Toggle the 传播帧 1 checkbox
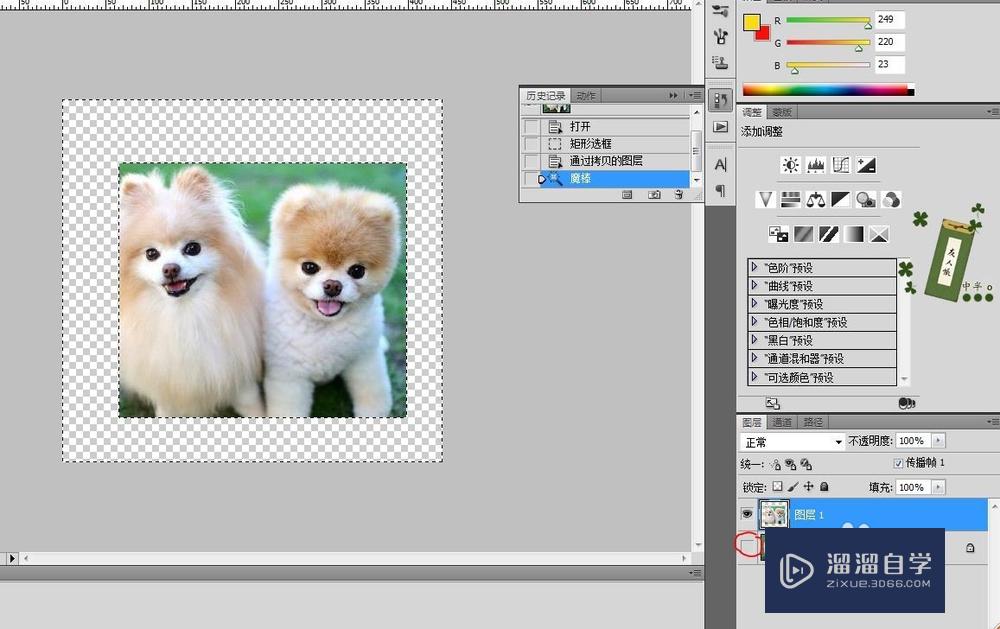Viewport: 1000px width, 629px height. pos(897,463)
